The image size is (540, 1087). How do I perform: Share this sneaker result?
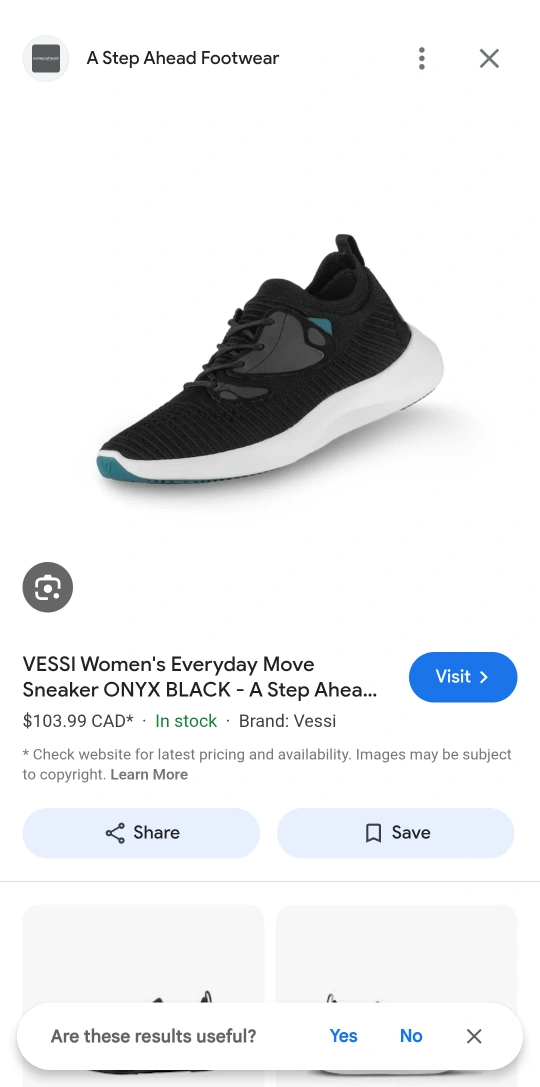point(141,833)
